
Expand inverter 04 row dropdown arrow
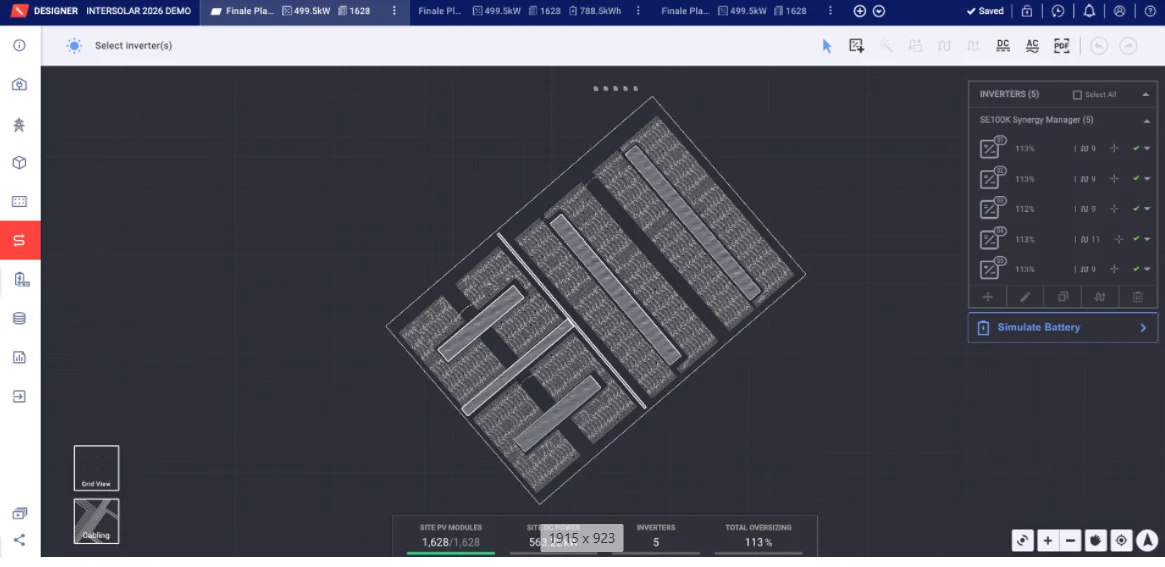point(1147,239)
